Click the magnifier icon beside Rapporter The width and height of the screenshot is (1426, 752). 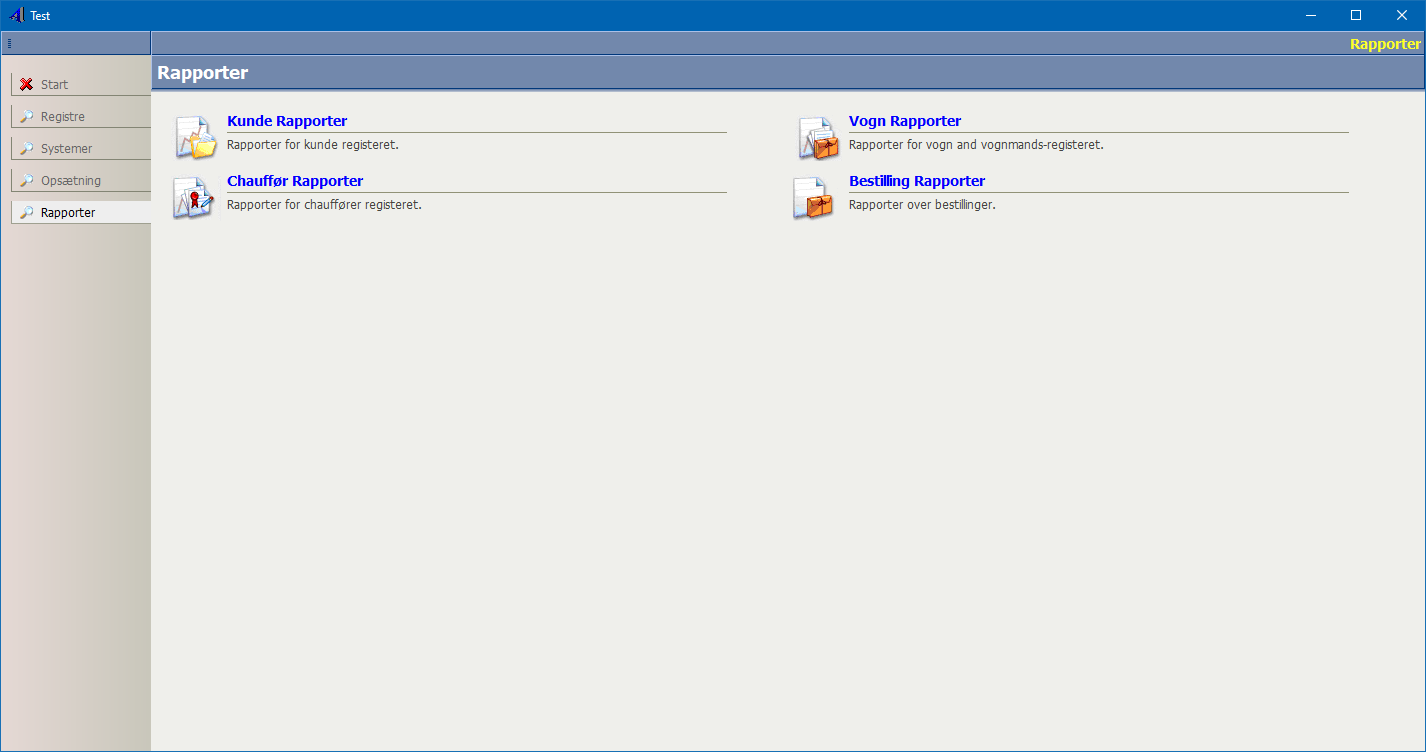tap(27, 213)
